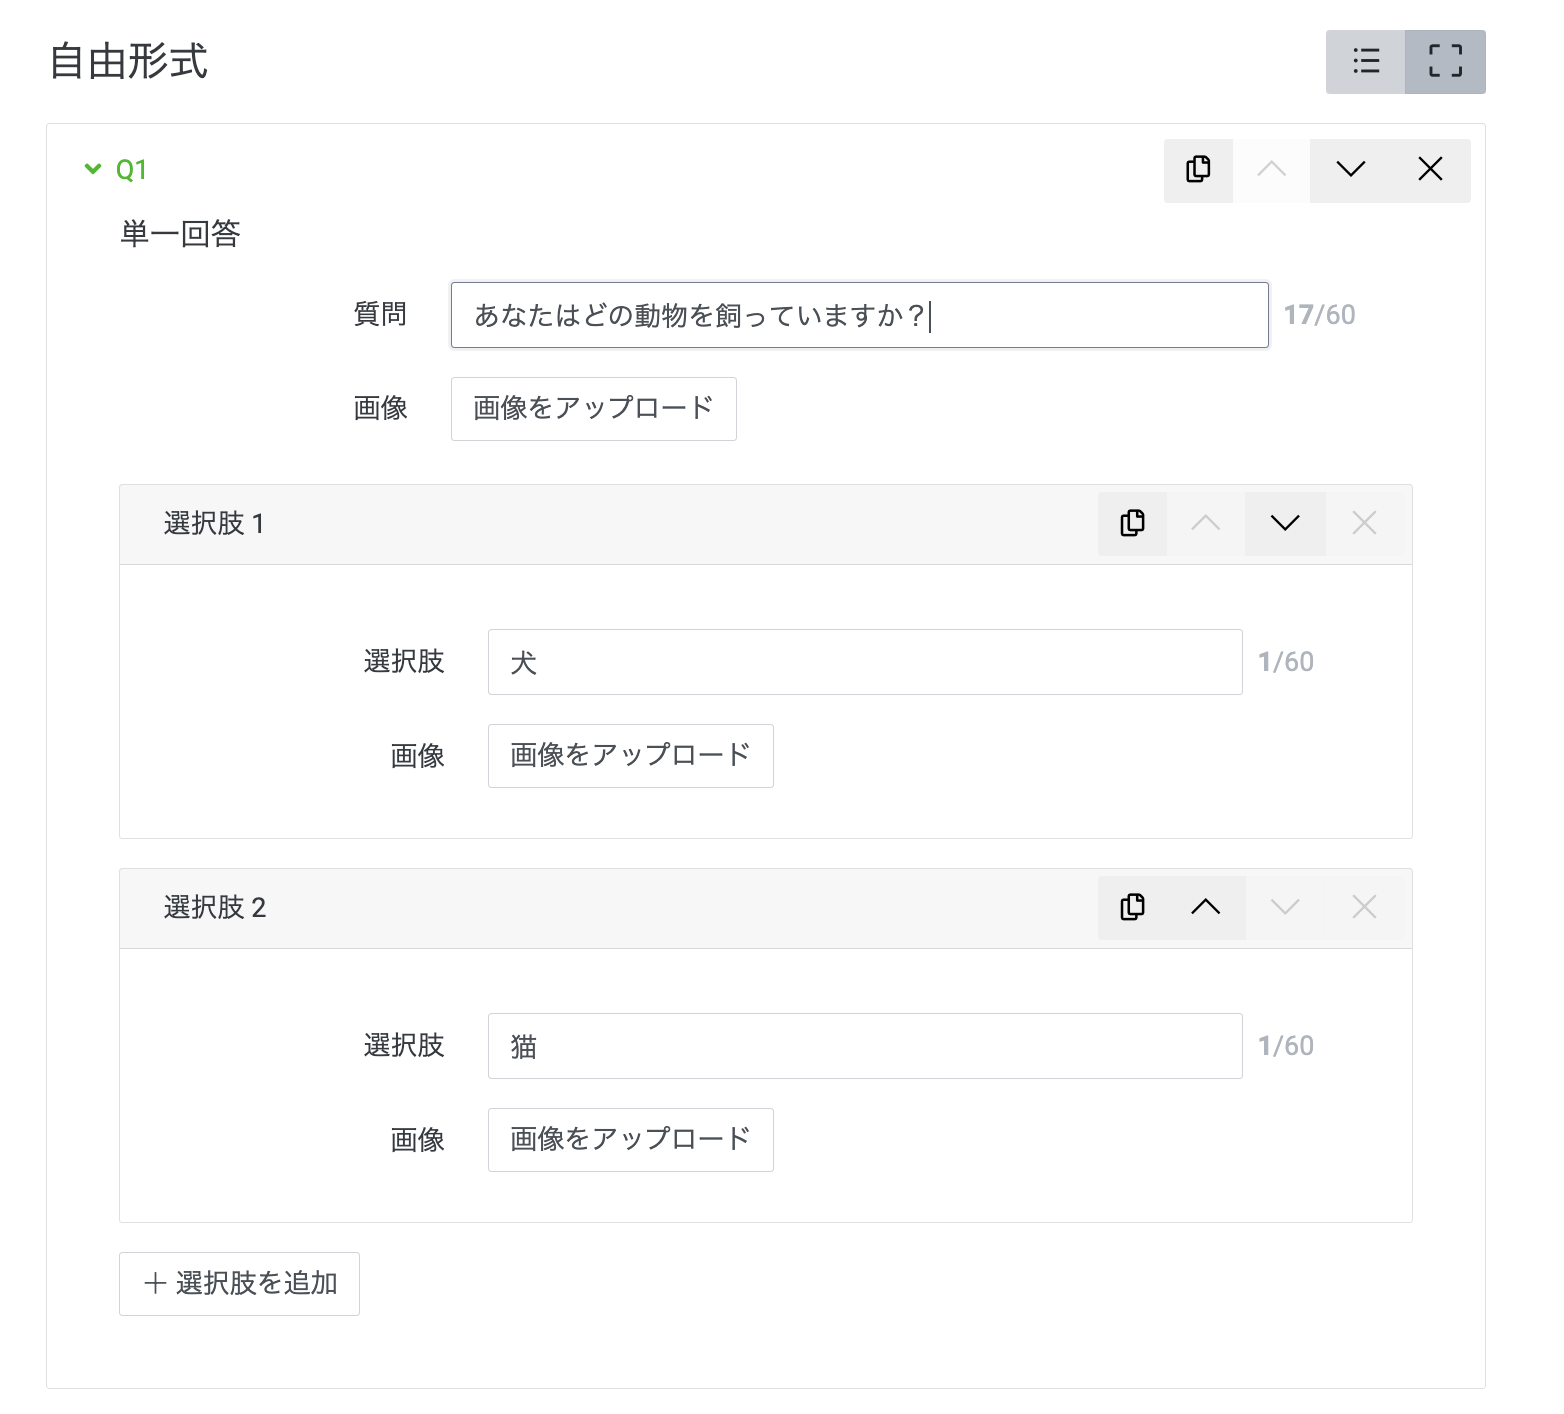Upload image for 選択肢 2

pyautogui.click(x=631, y=1140)
